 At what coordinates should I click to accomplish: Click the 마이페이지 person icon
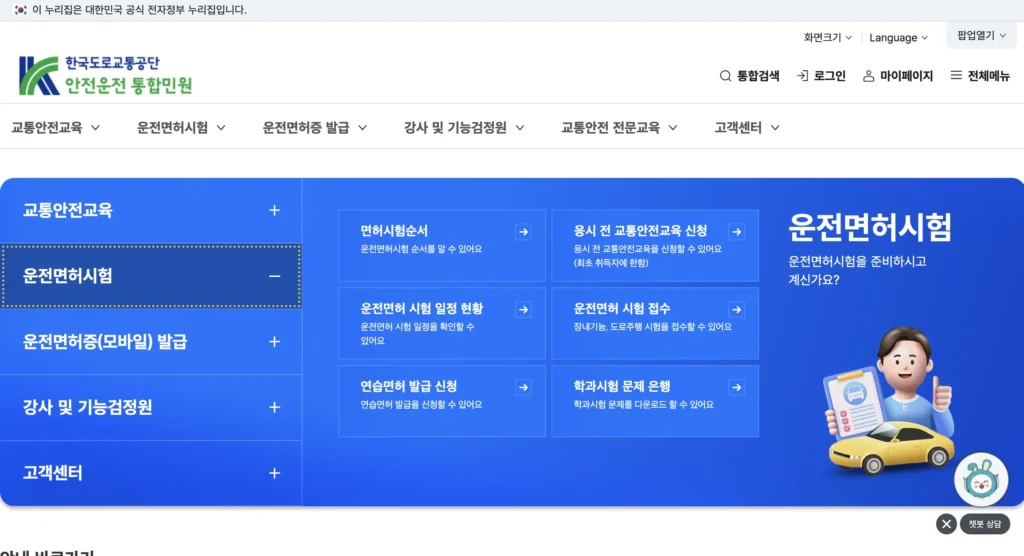click(869, 76)
